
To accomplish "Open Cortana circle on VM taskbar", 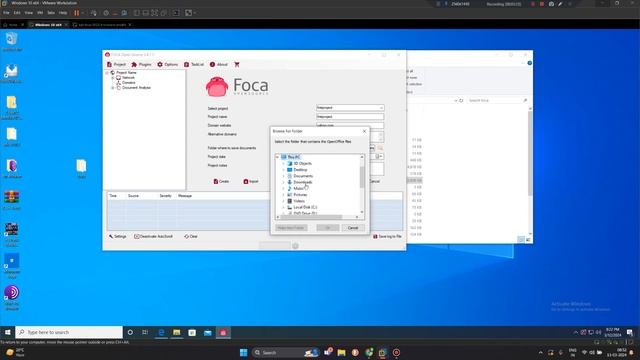I will tap(130, 332).
